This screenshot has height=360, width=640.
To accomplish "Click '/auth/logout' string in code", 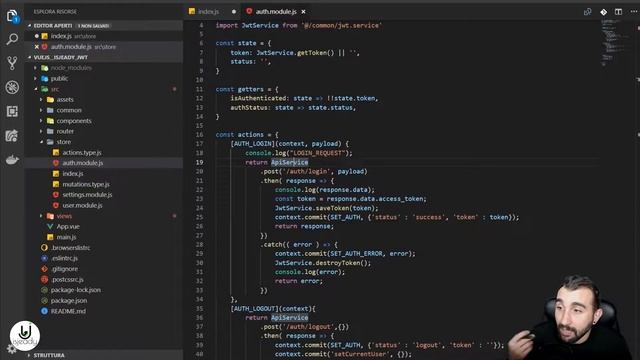I will [308, 327].
